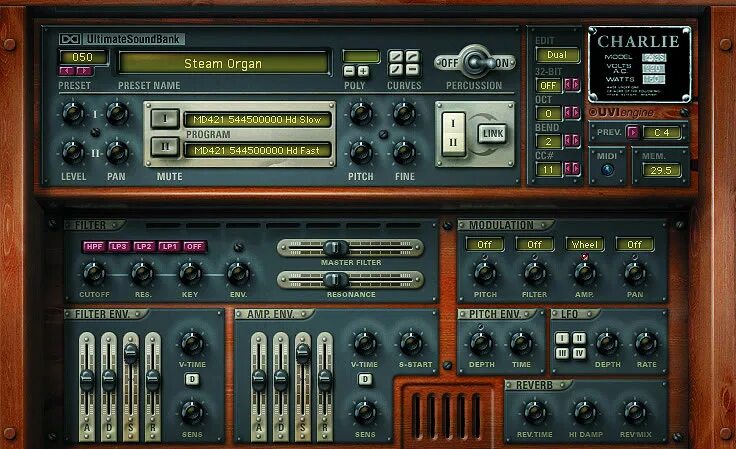Select the LP2 filter type
Image resolution: width=736 pixels, height=449 pixels.
coord(144,246)
